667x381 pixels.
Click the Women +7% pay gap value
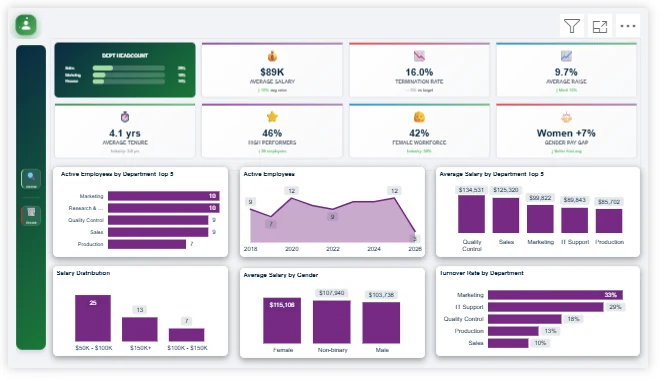(x=566, y=133)
